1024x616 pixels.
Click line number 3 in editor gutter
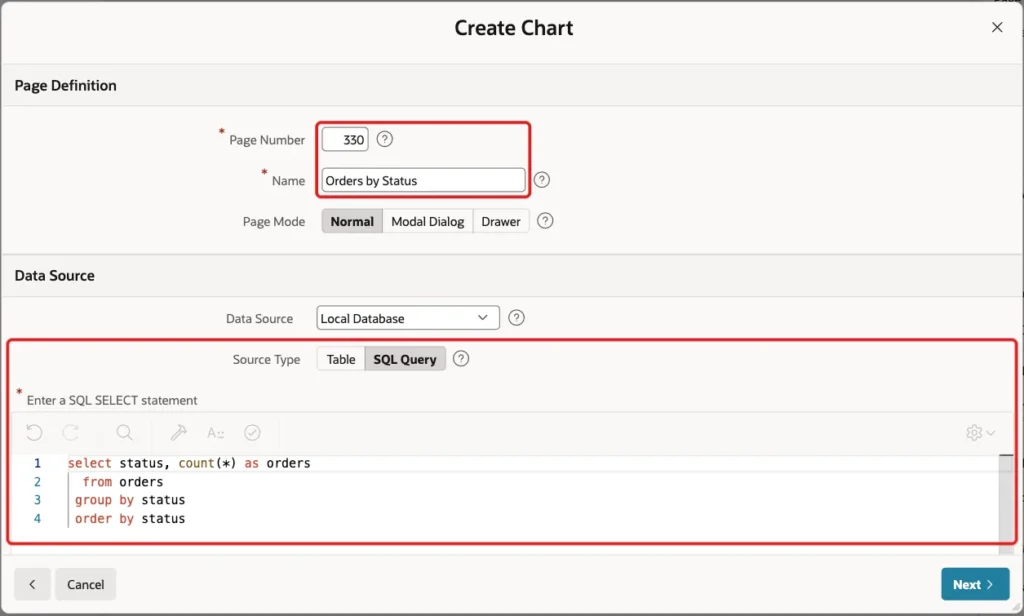click(x=37, y=500)
